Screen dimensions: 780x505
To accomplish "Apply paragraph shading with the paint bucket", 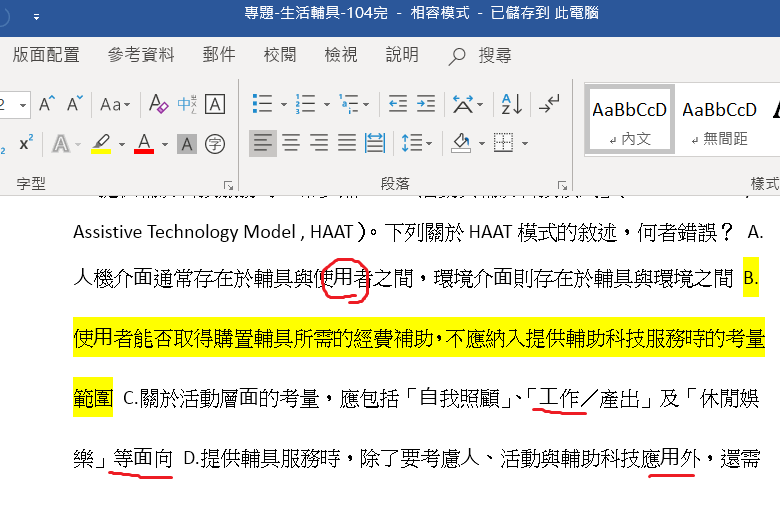I will point(461,143).
